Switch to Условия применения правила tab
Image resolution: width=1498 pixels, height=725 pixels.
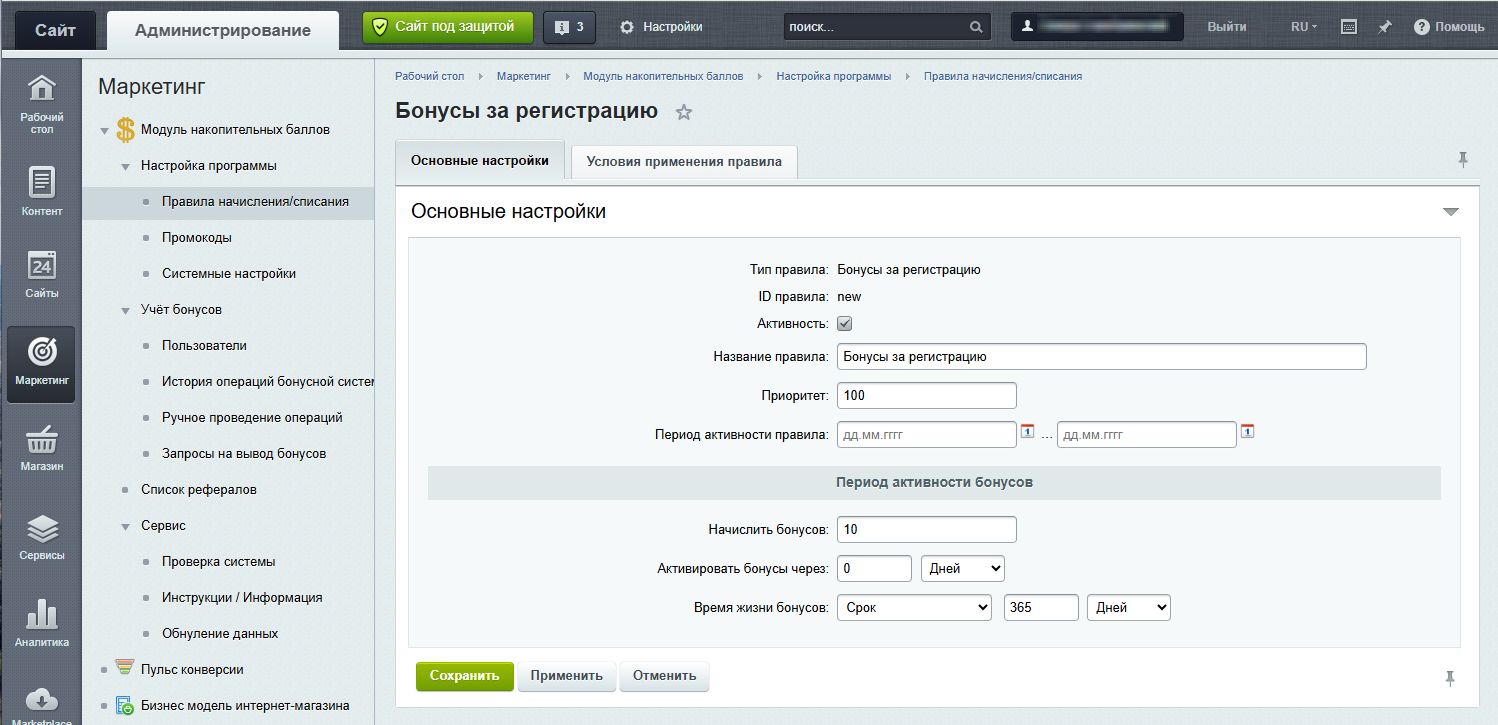click(x=684, y=161)
